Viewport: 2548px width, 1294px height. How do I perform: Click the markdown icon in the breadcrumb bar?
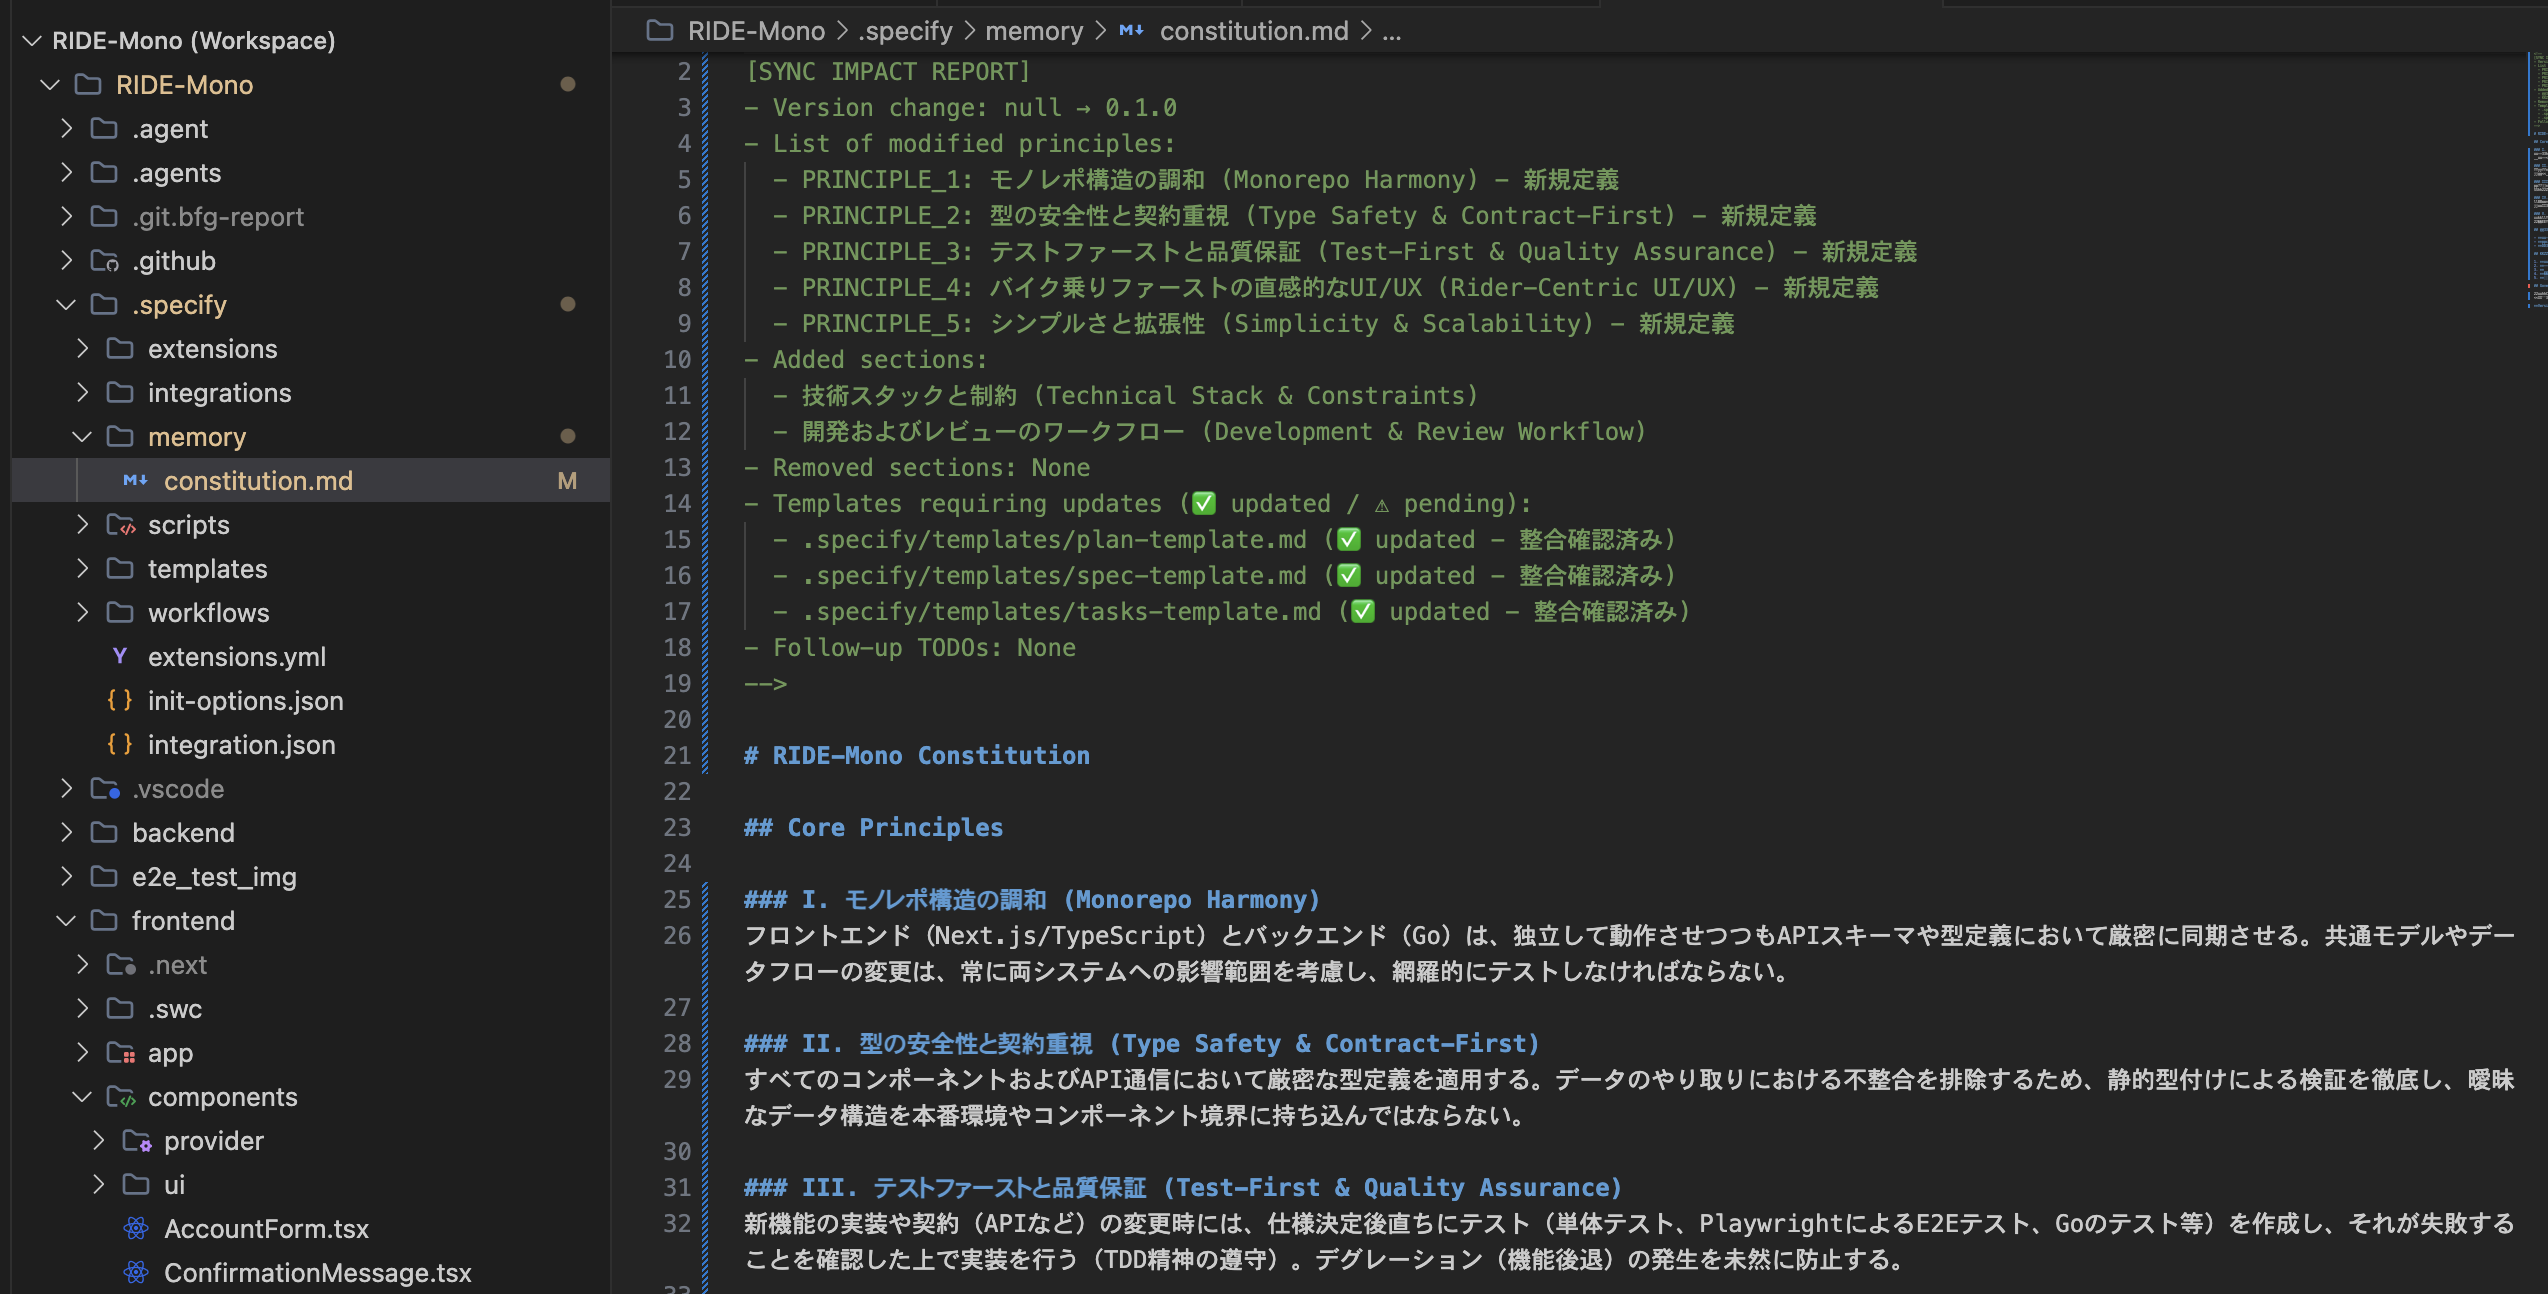point(1131,31)
